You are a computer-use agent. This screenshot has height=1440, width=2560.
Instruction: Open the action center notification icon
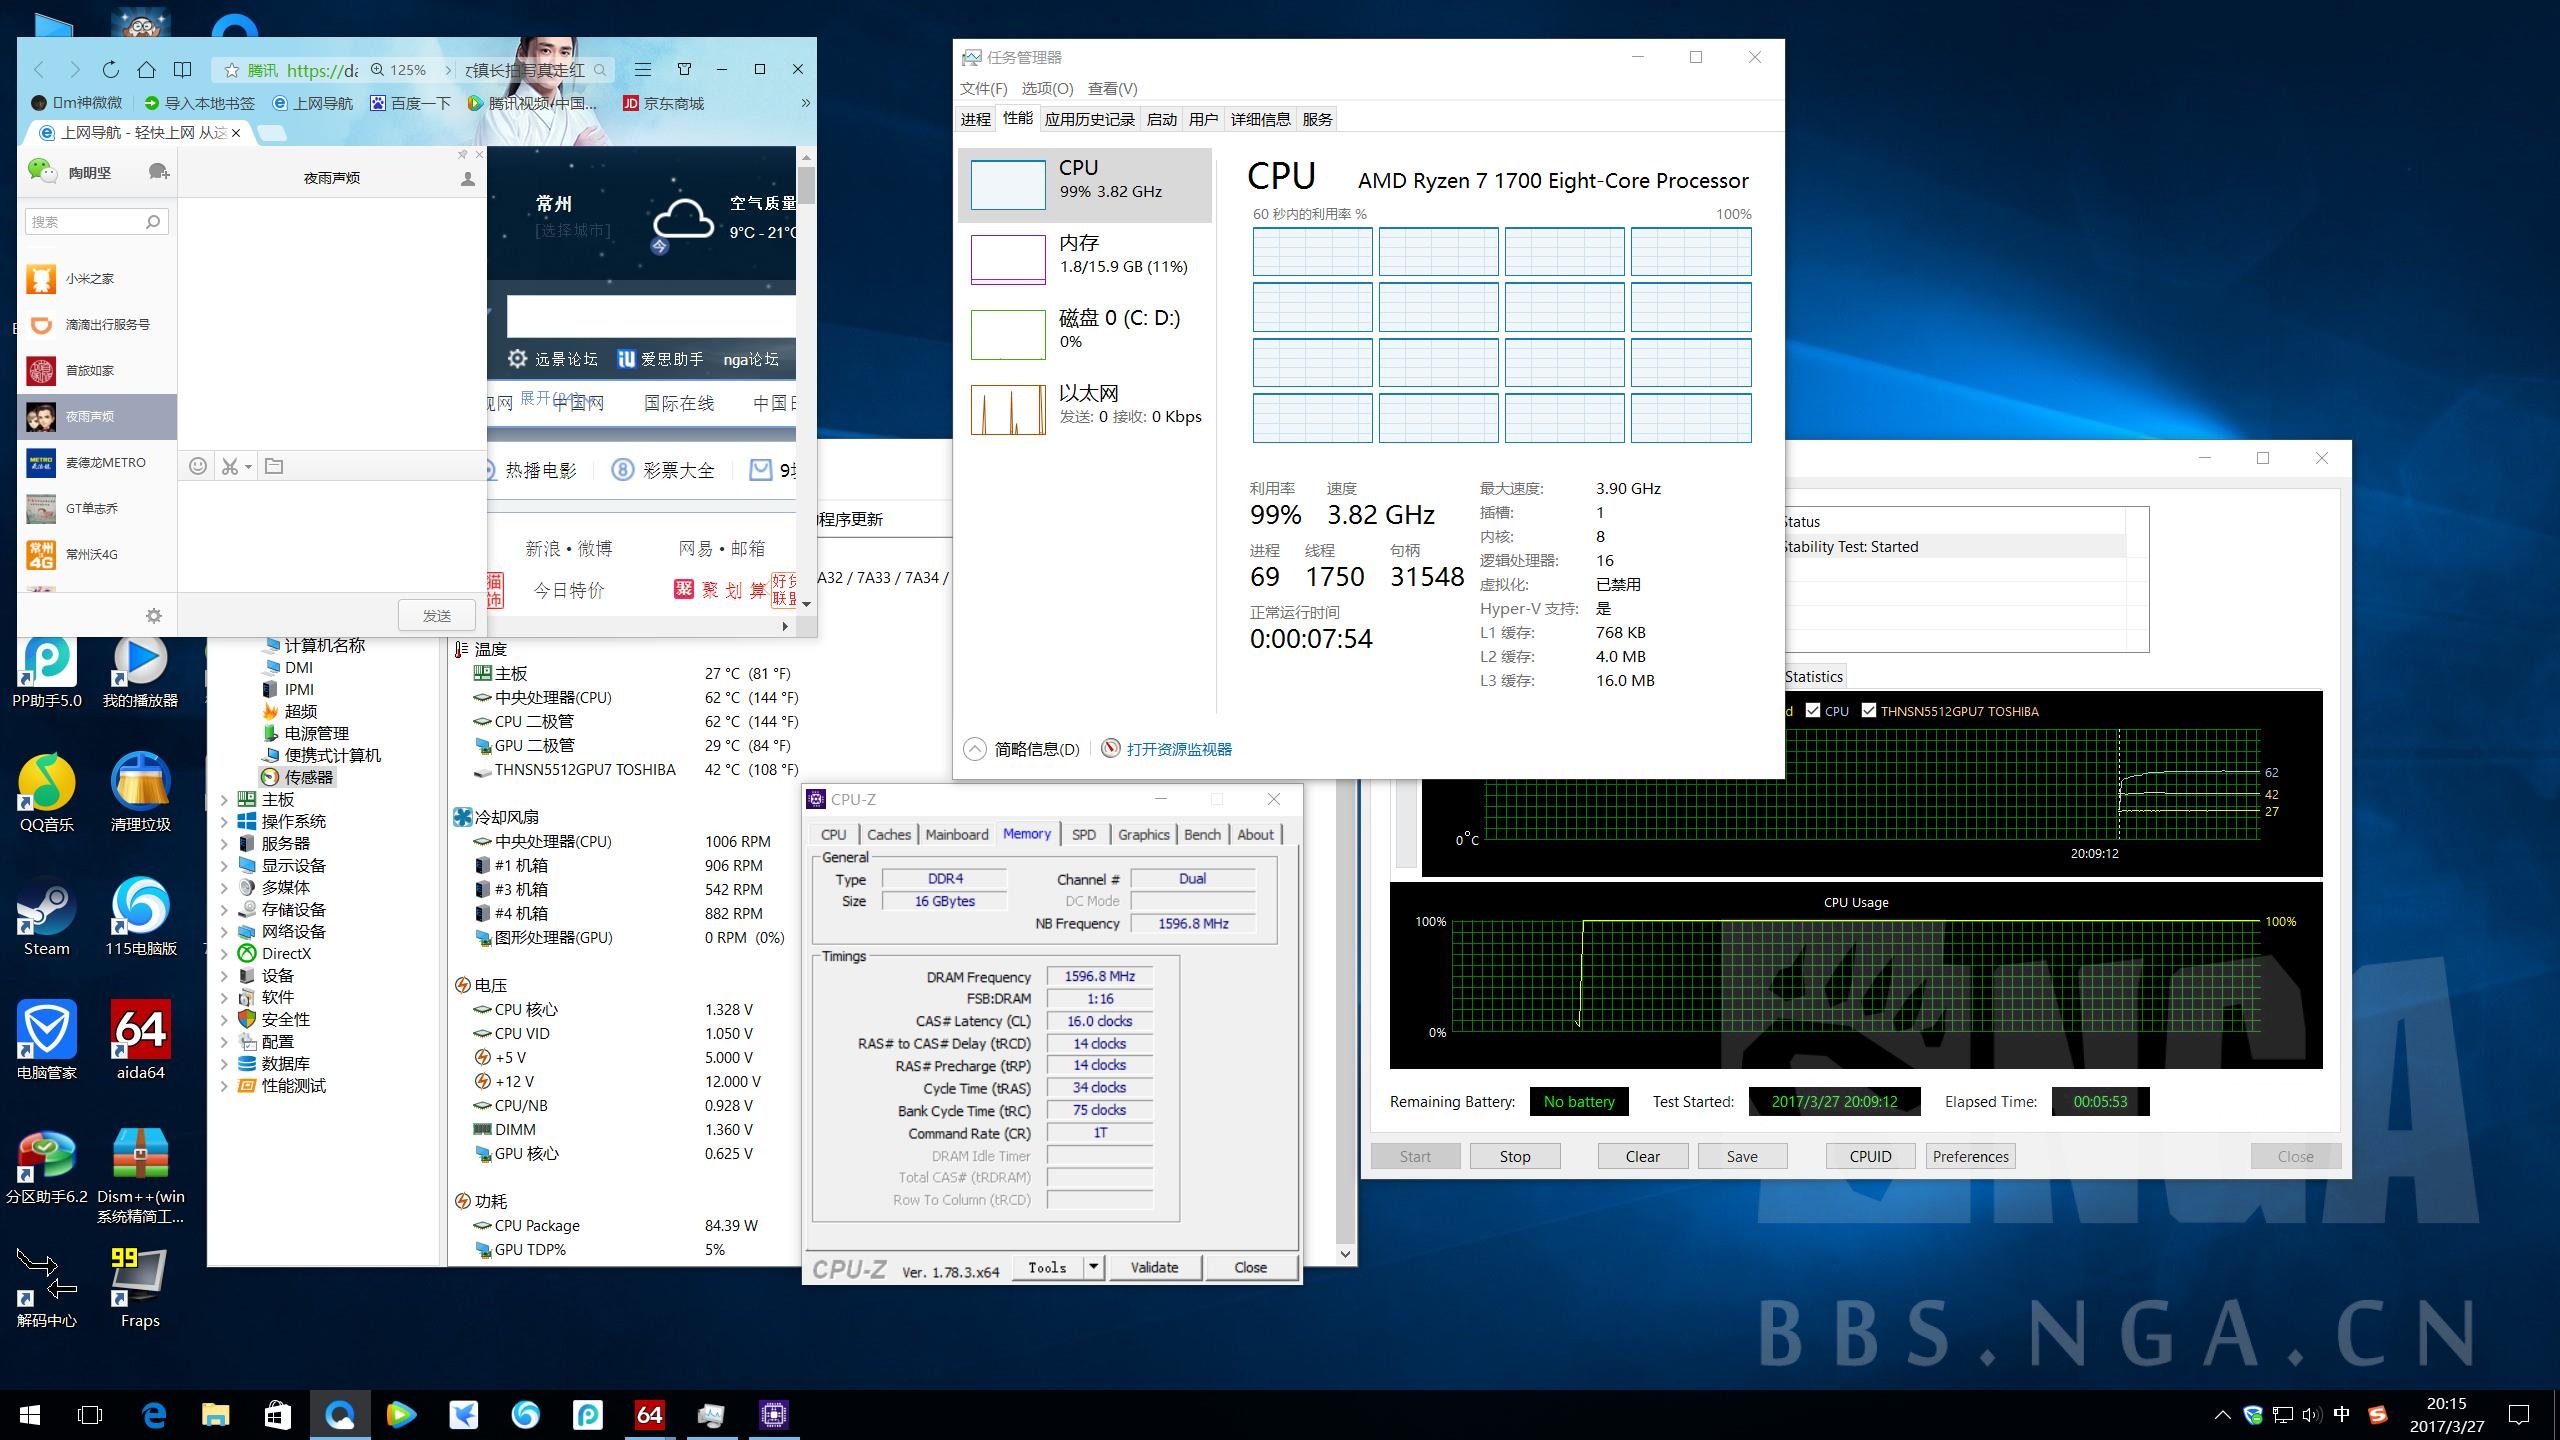[x=2519, y=1415]
